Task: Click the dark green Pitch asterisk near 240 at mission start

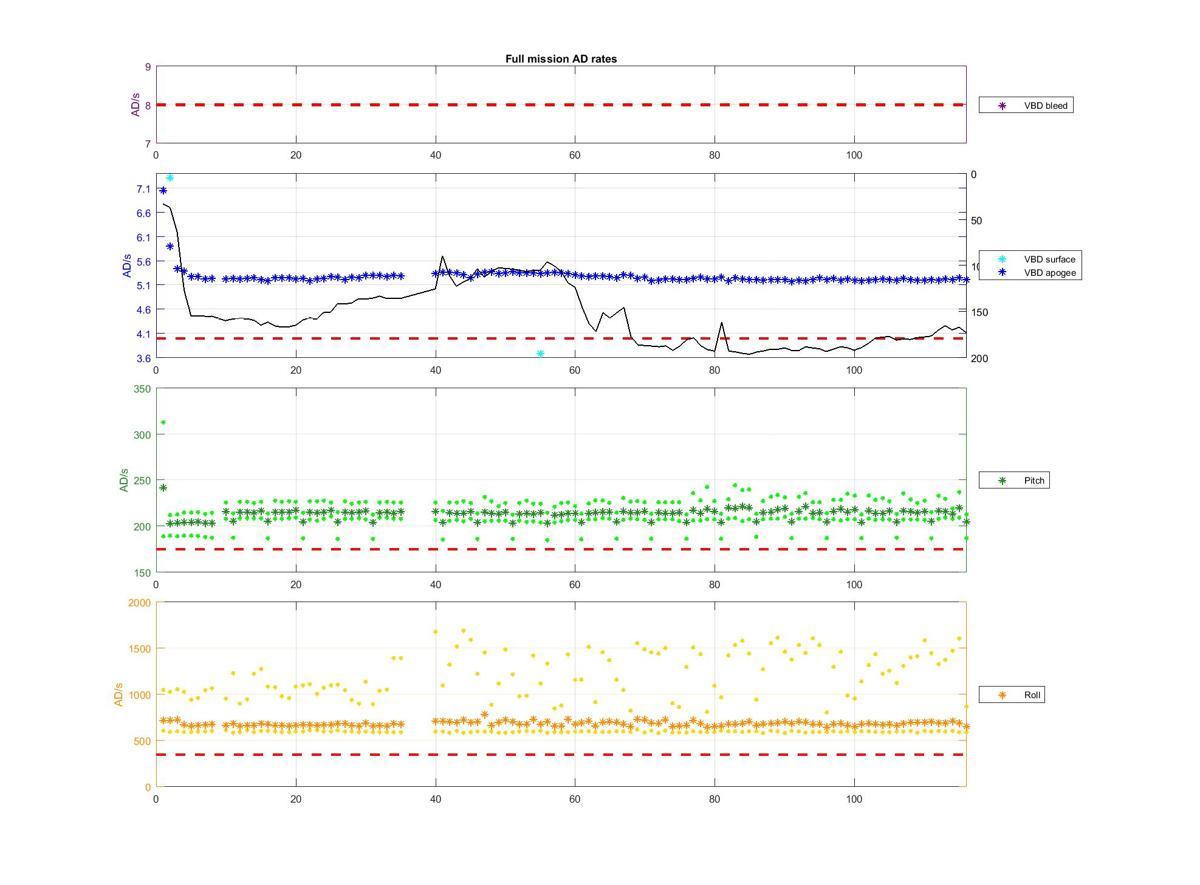Action: 163,488
